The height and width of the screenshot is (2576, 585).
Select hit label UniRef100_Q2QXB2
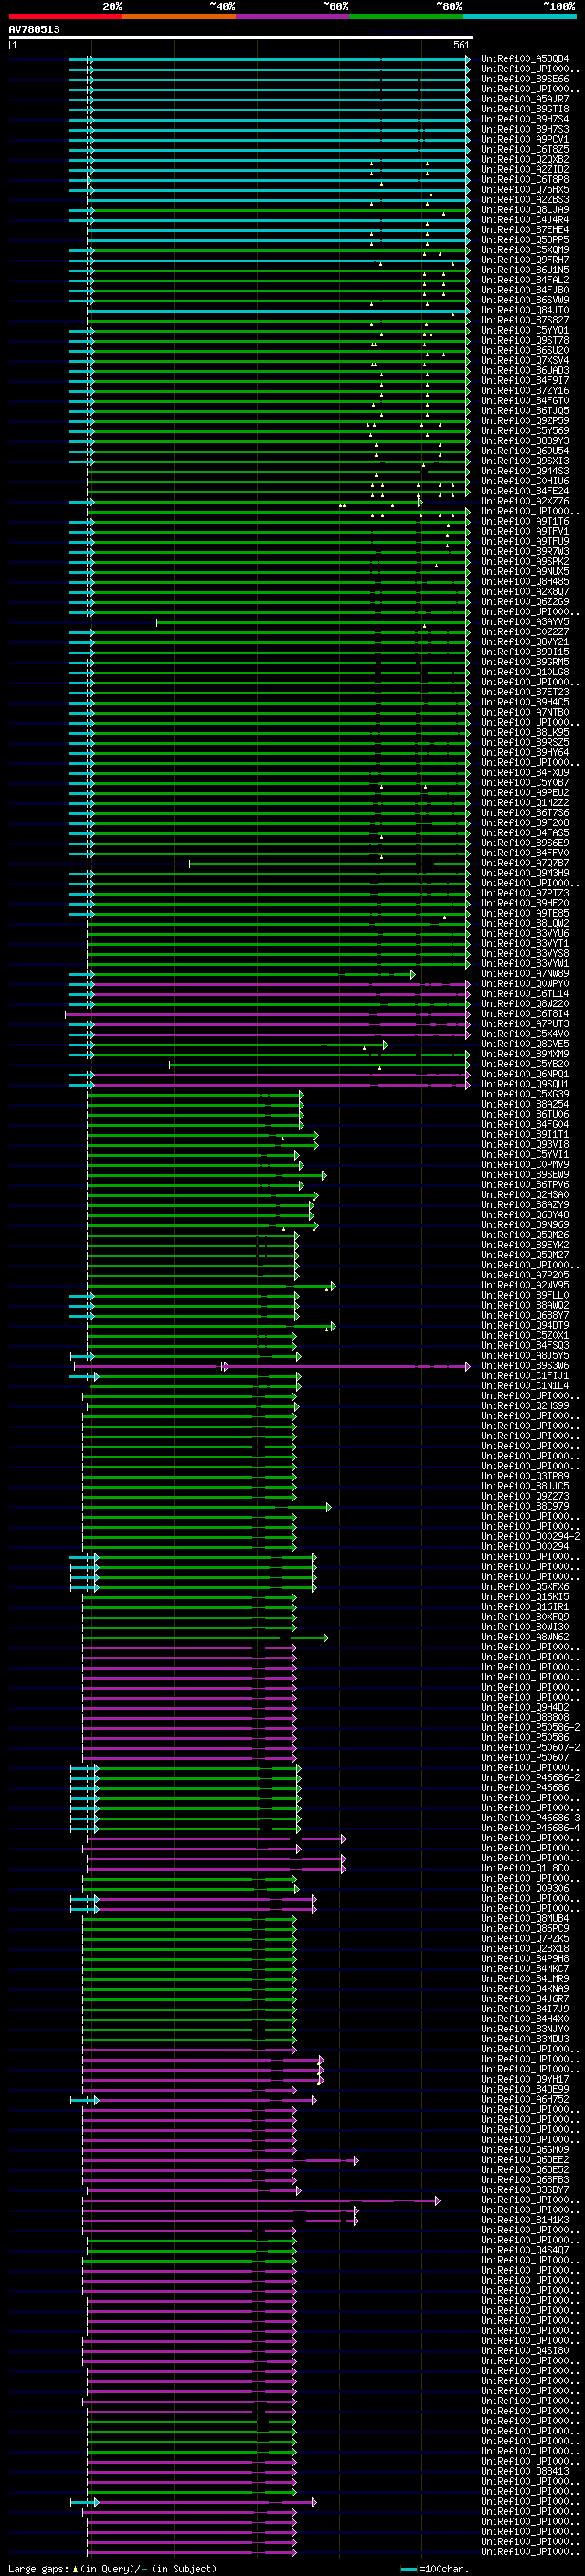tap(525, 159)
